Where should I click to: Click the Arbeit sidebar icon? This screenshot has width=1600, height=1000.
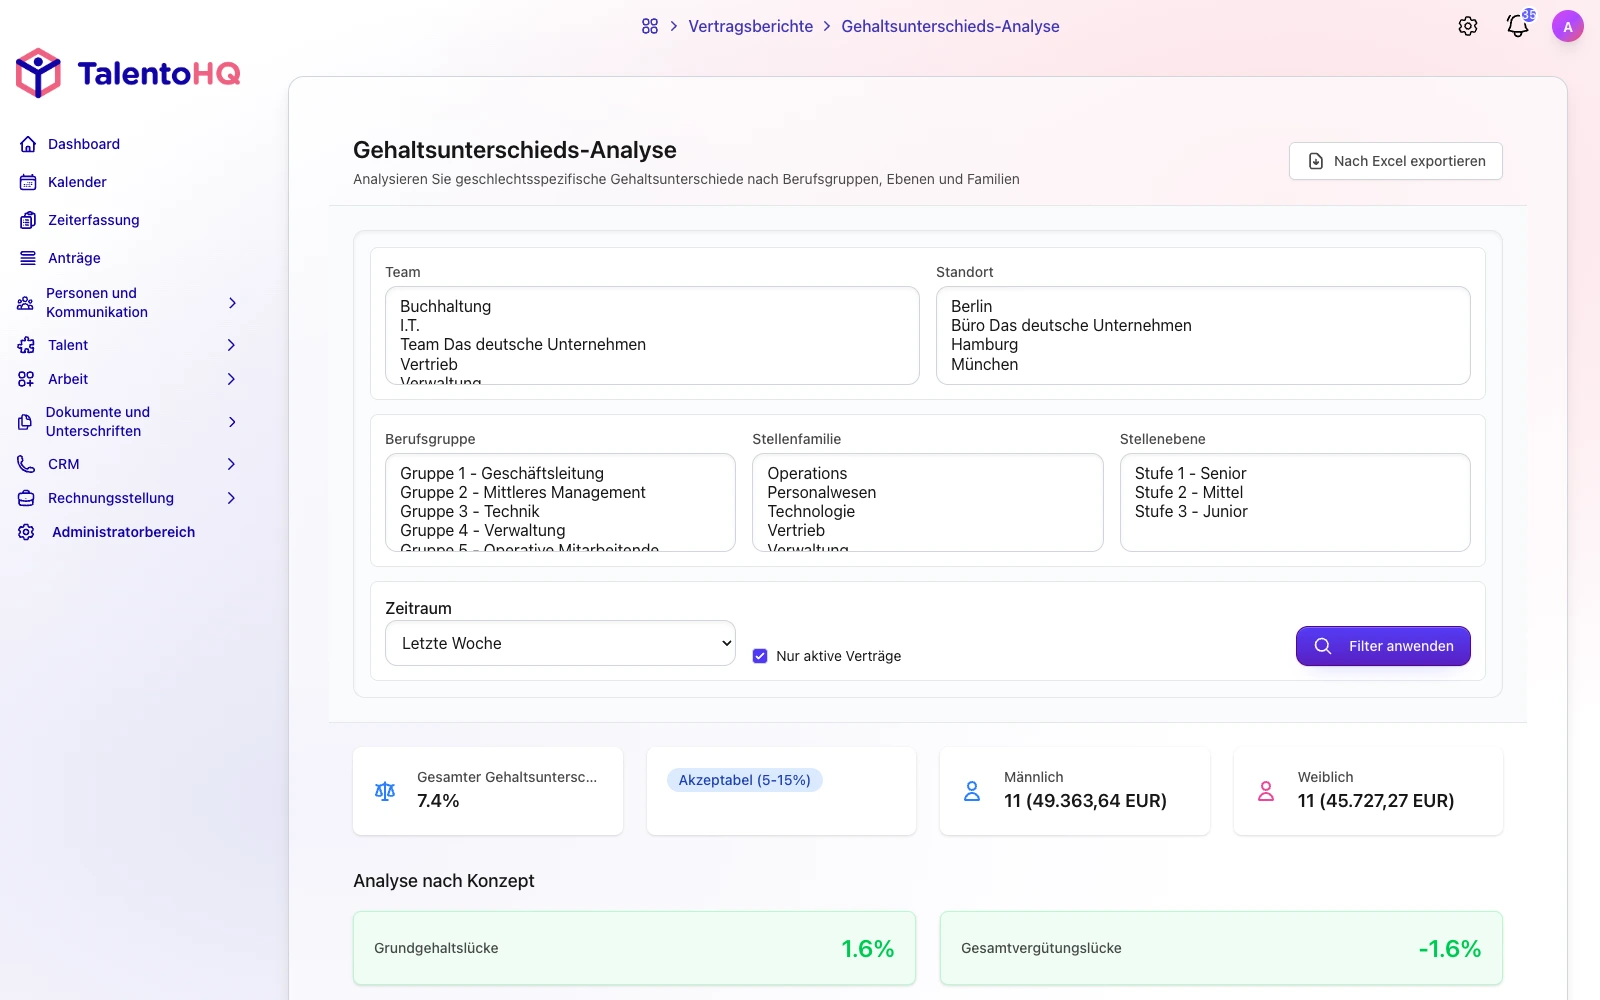click(26, 379)
